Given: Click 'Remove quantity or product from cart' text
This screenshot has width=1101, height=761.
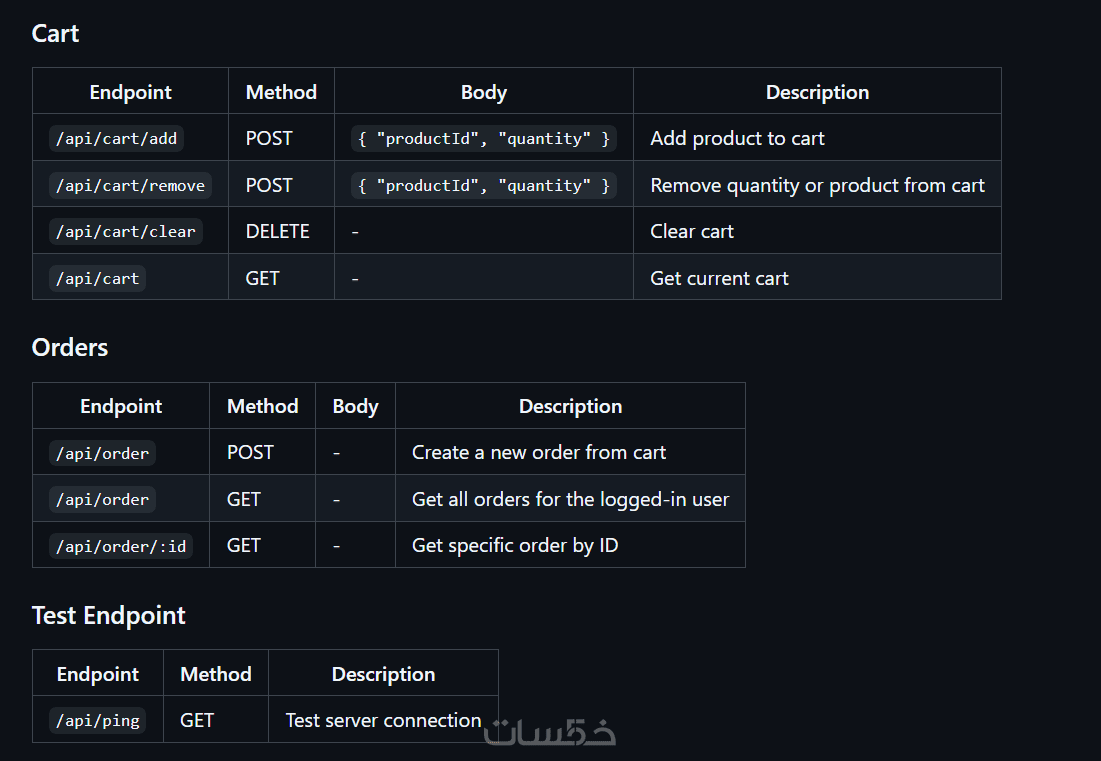Looking at the screenshot, I should [817, 185].
